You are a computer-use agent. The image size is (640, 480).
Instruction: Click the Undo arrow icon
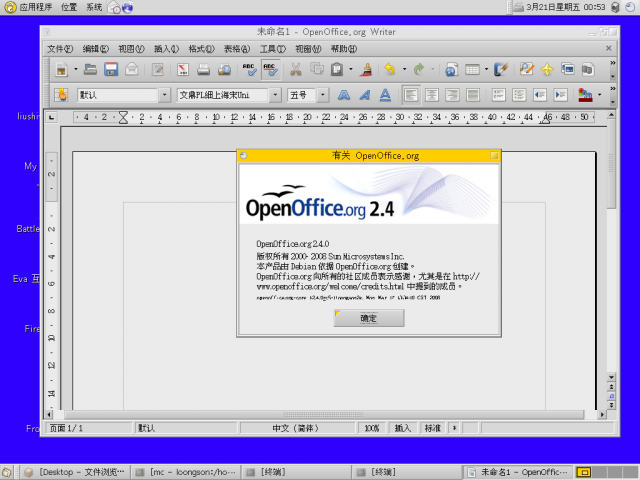click(x=390, y=69)
